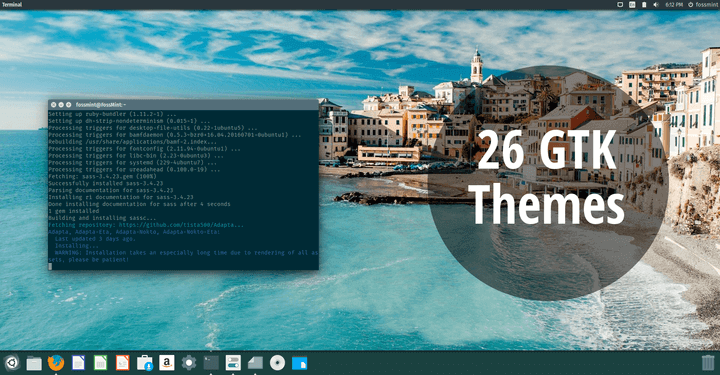This screenshot has height=375, width=720.
Task: Click the 'Successfully installed sass-3.4.23' line
Action: pyautogui.click(x=106, y=183)
